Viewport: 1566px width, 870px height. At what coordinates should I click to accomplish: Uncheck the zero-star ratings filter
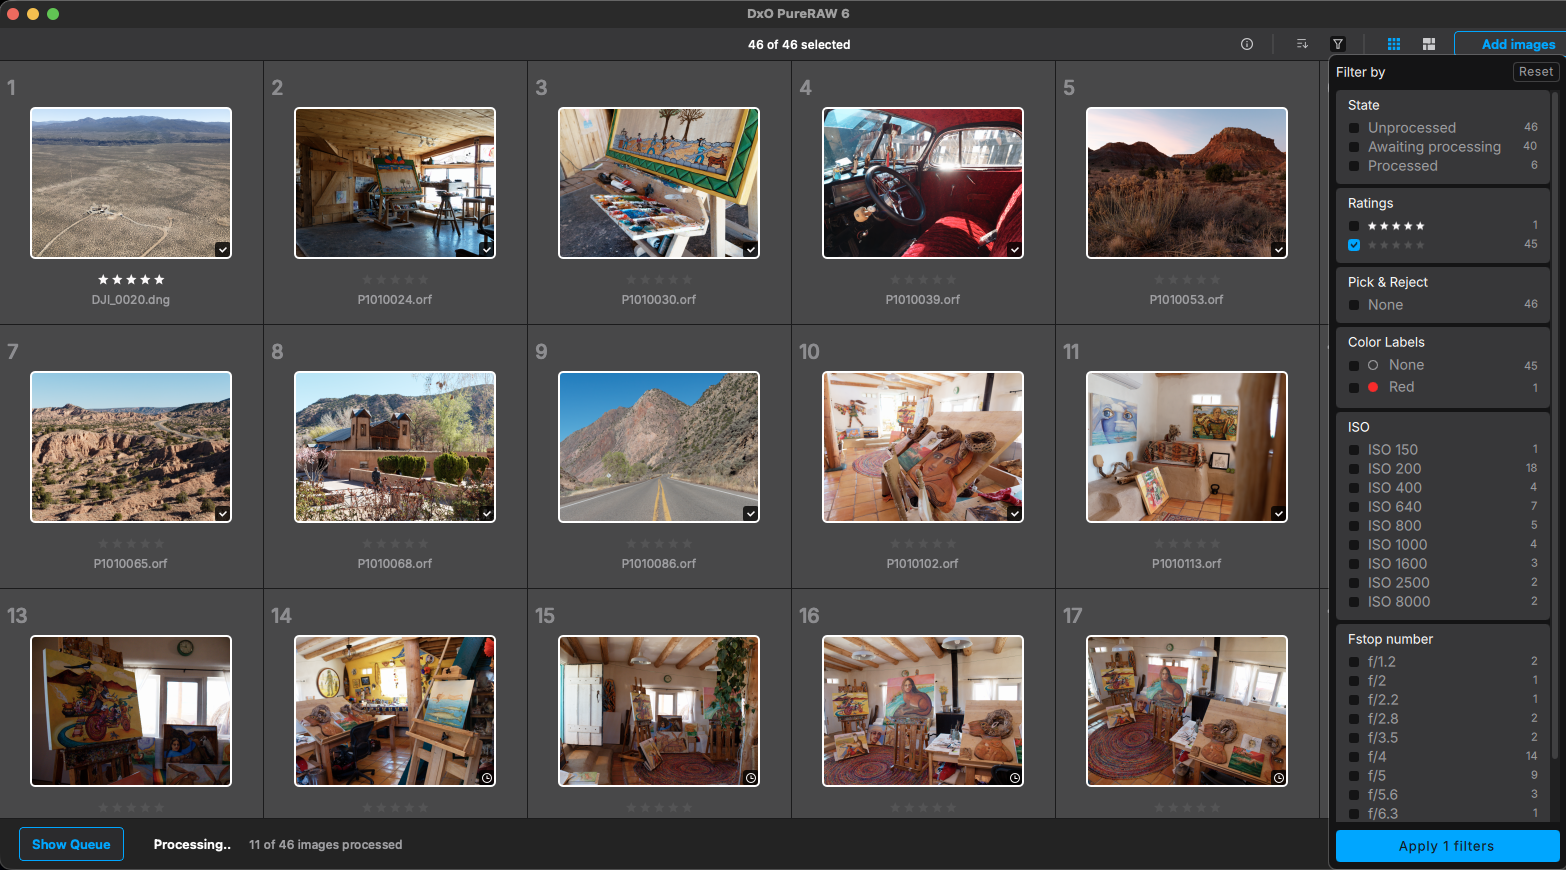[x=1353, y=245]
